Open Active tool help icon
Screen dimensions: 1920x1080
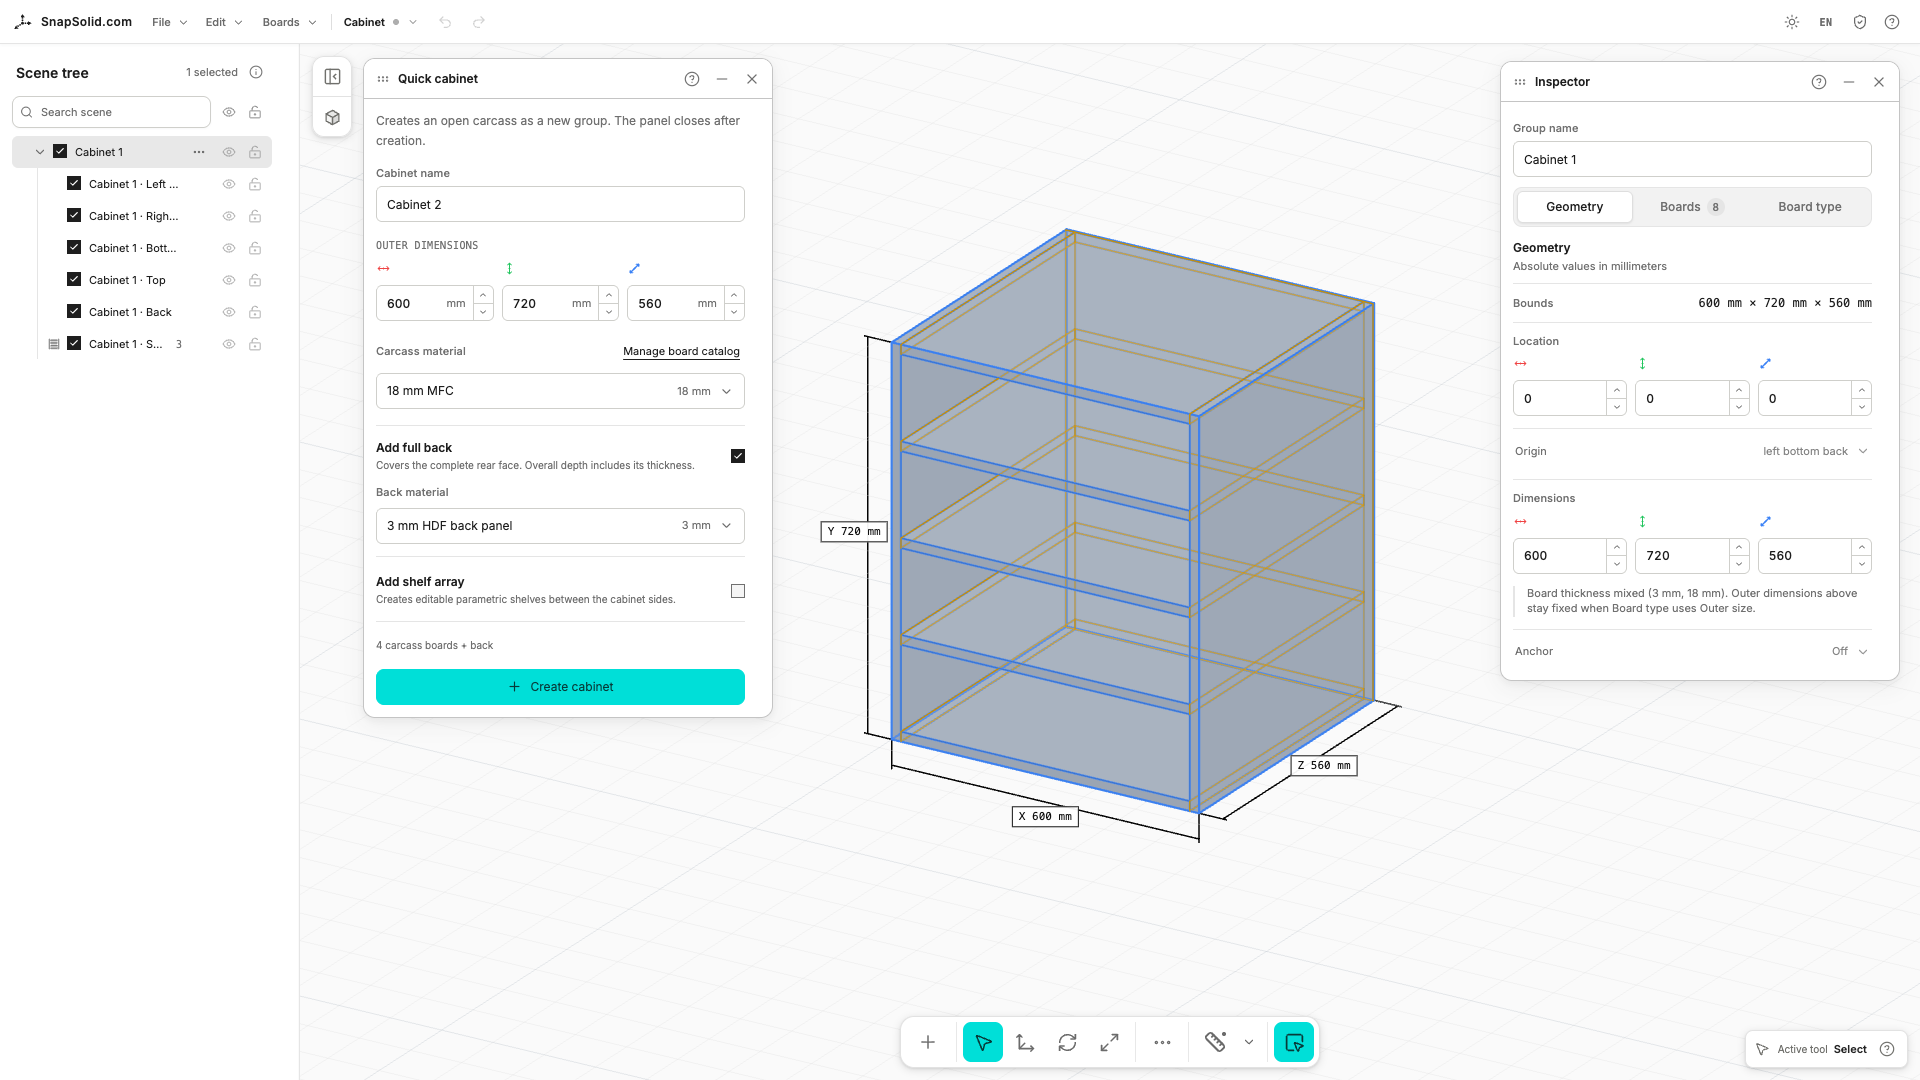1887,1049
